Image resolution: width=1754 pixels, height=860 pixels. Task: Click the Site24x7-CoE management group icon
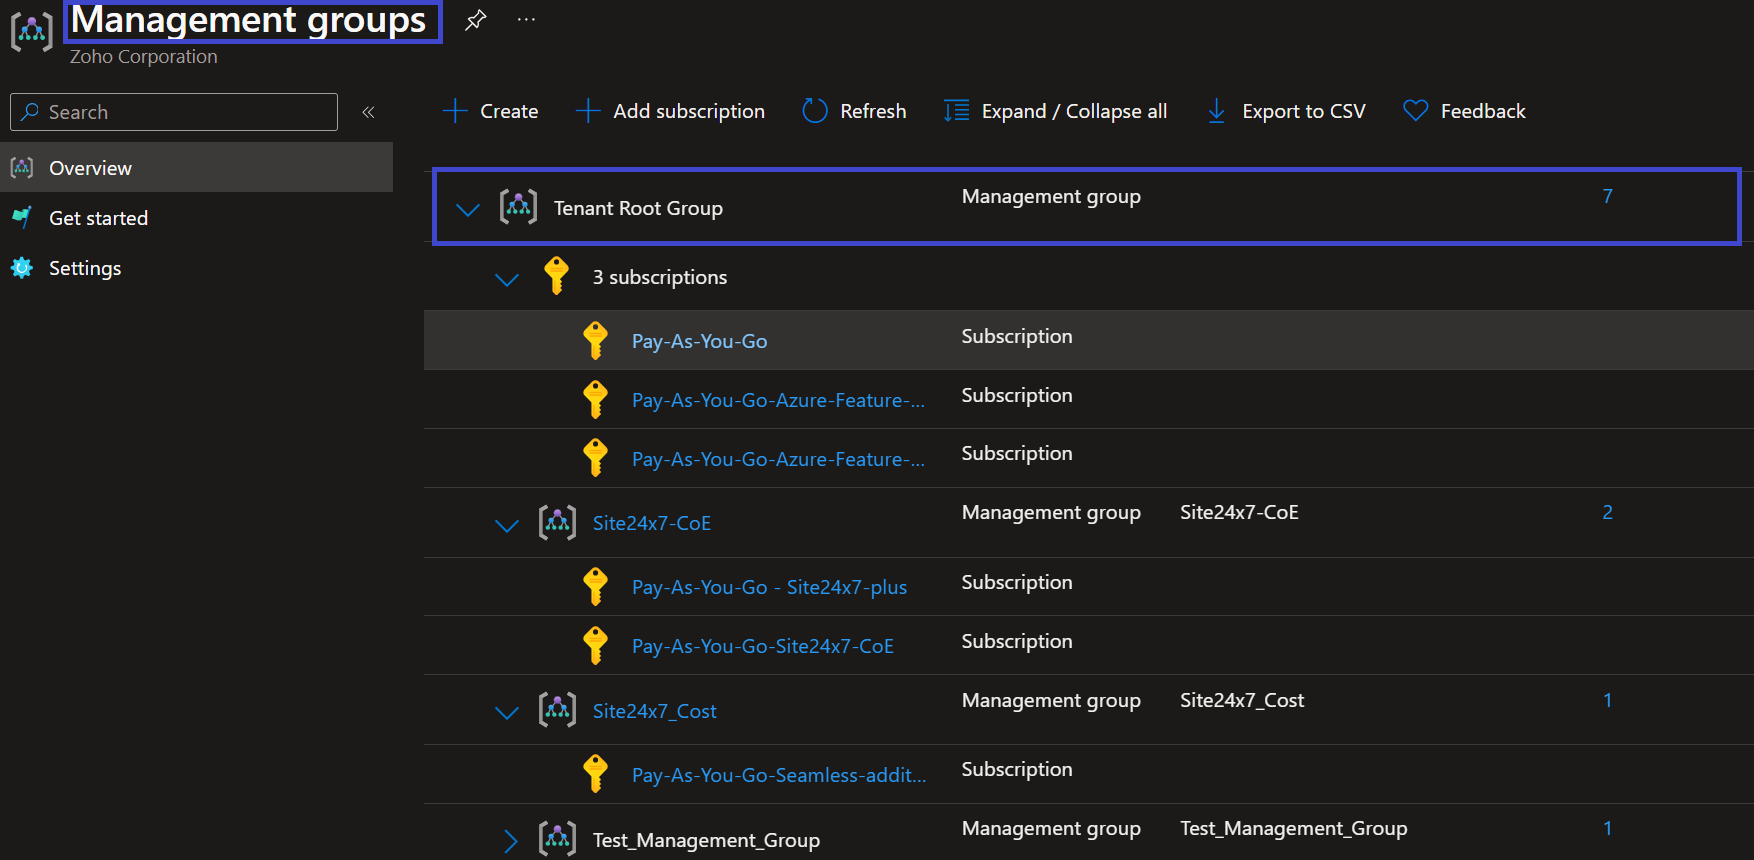coord(557,523)
